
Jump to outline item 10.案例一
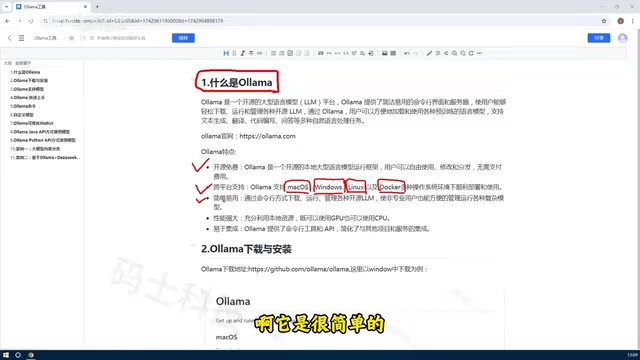(x=35, y=149)
